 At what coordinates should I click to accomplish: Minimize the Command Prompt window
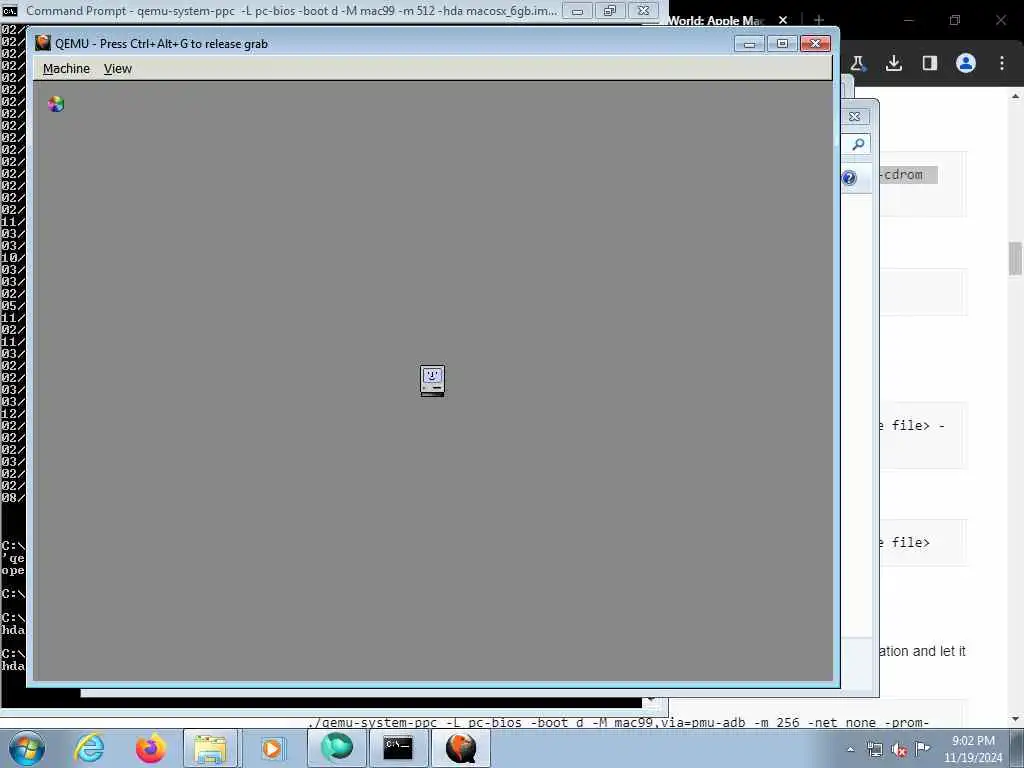click(x=577, y=10)
